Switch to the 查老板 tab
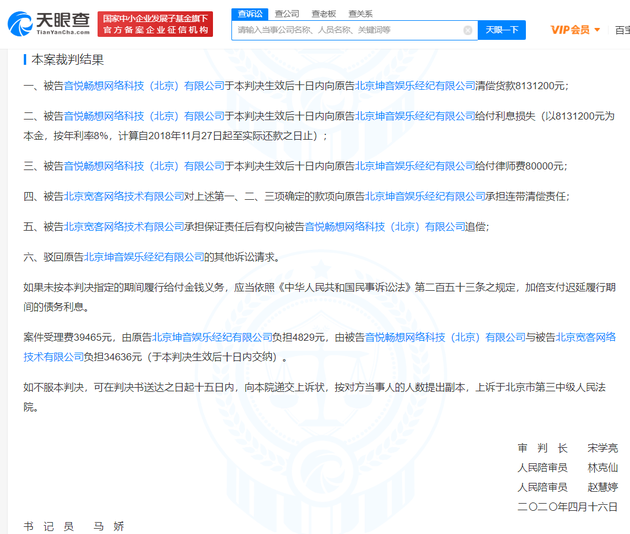 (x=324, y=14)
